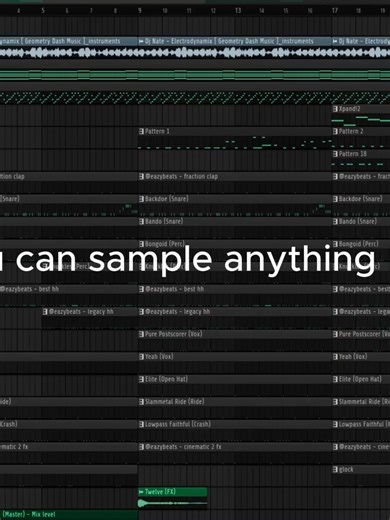Open menu icon of best hh clip at bar 9
Image resolution: width=390 pixels, height=520 pixels.
[x=141, y=289]
